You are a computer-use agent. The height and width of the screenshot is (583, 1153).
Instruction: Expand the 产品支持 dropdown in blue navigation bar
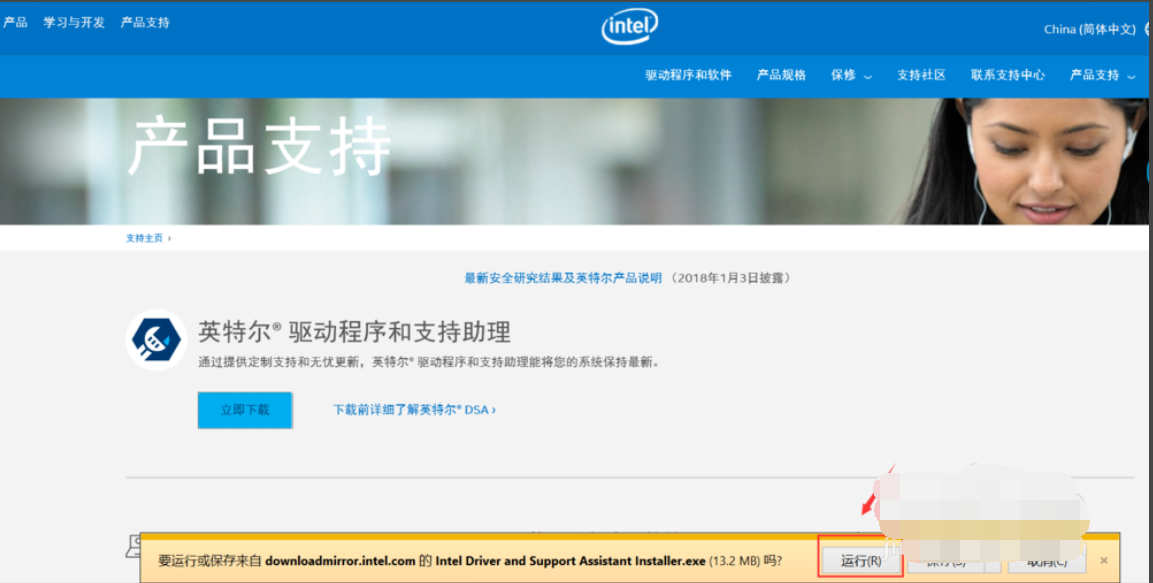[x=1102, y=75]
